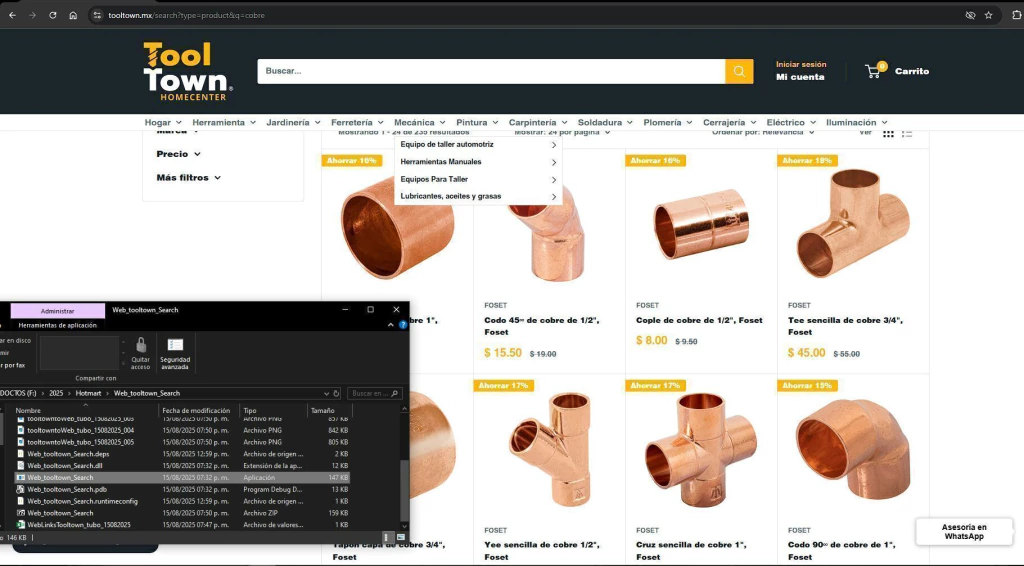Click the browser address bar URL

pos(186,15)
